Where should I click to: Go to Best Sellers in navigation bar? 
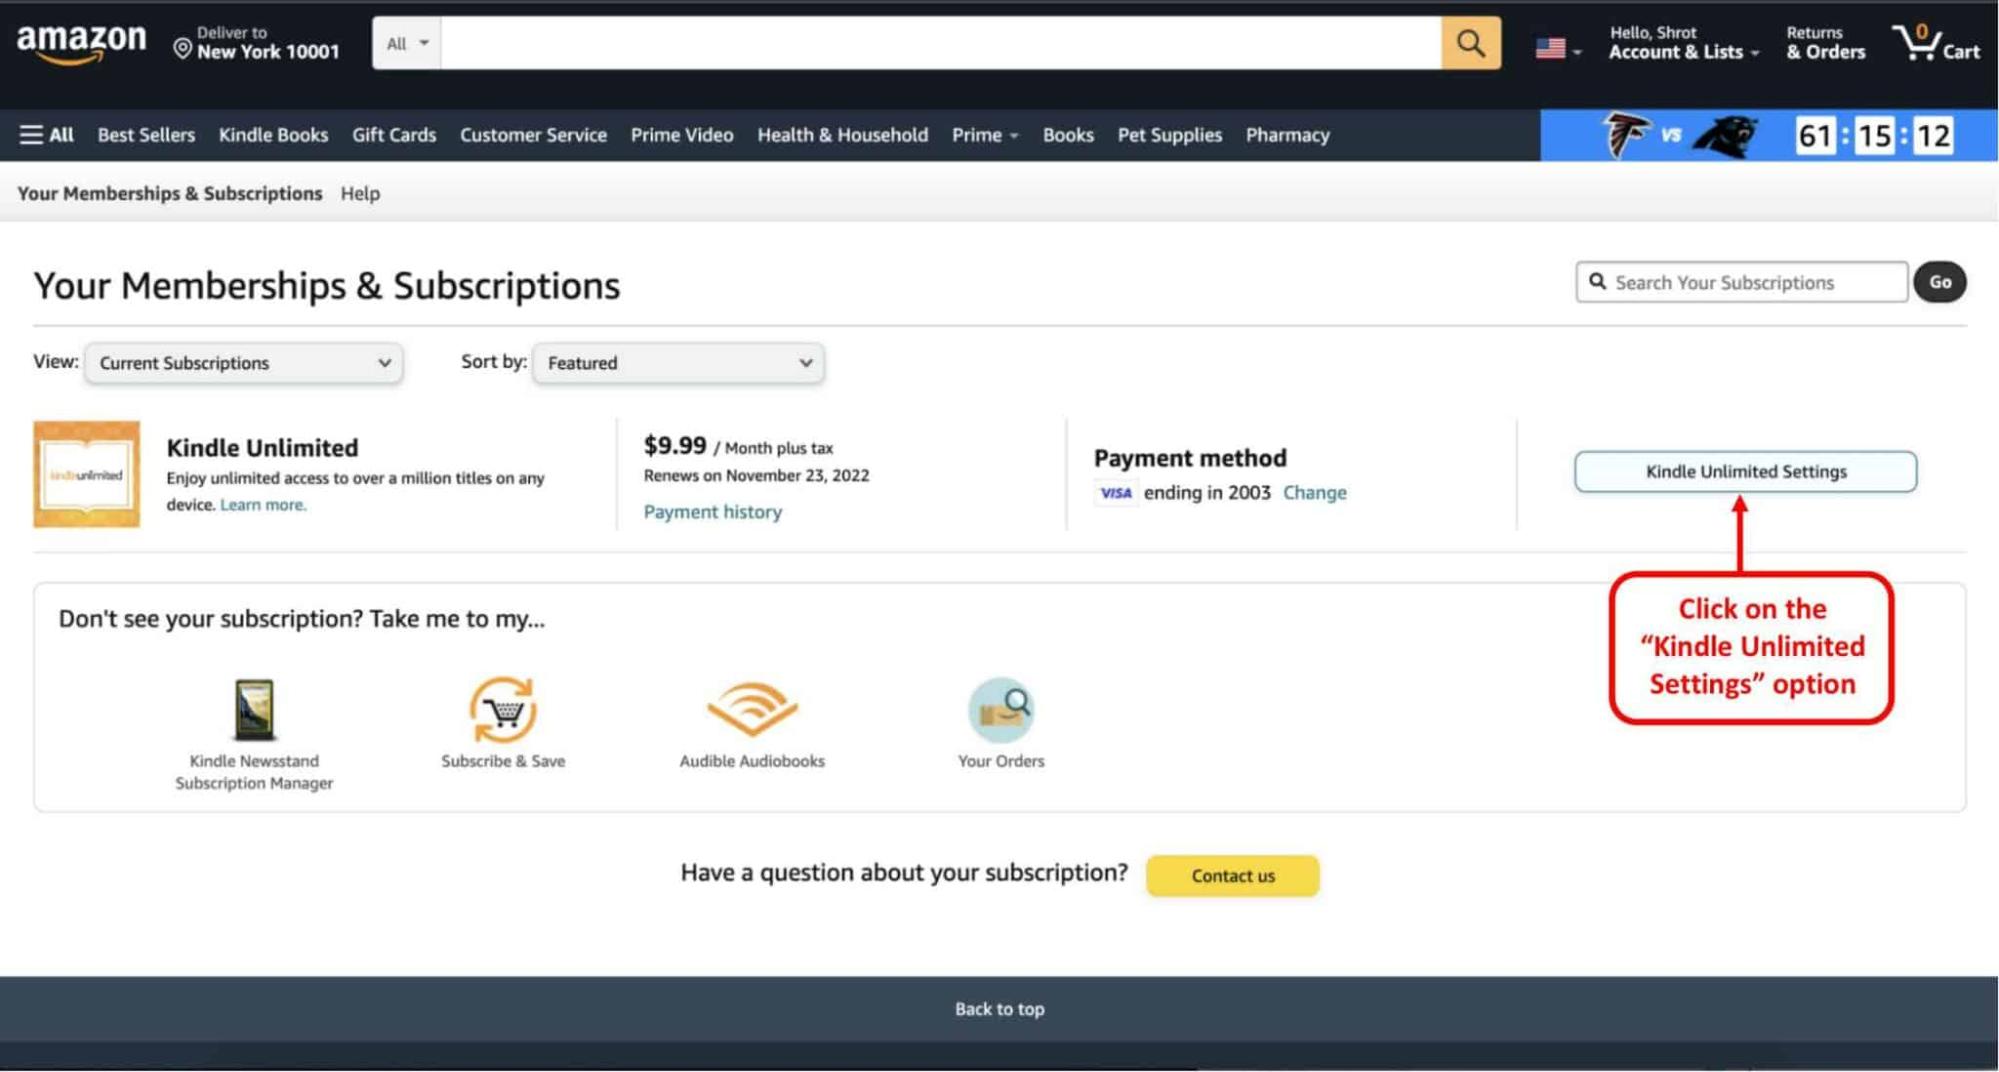point(146,135)
